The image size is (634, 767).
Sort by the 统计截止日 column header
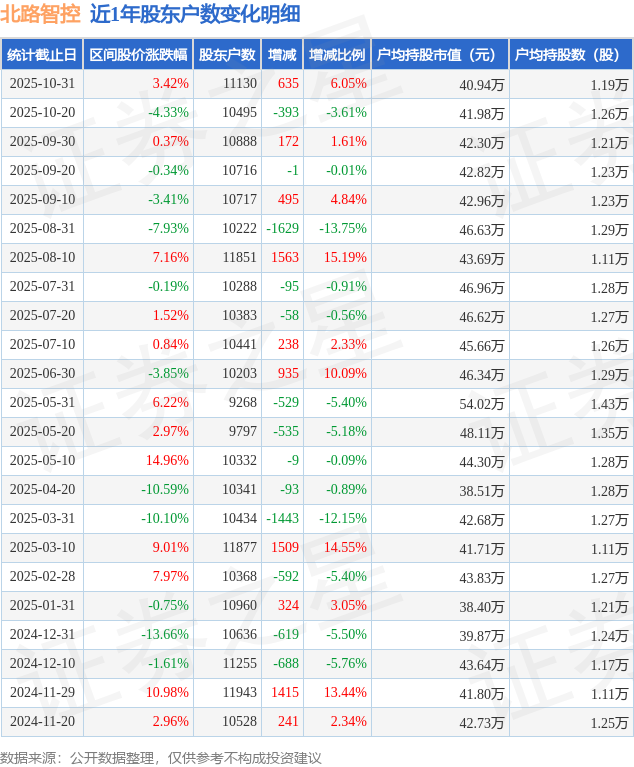pos(41,55)
